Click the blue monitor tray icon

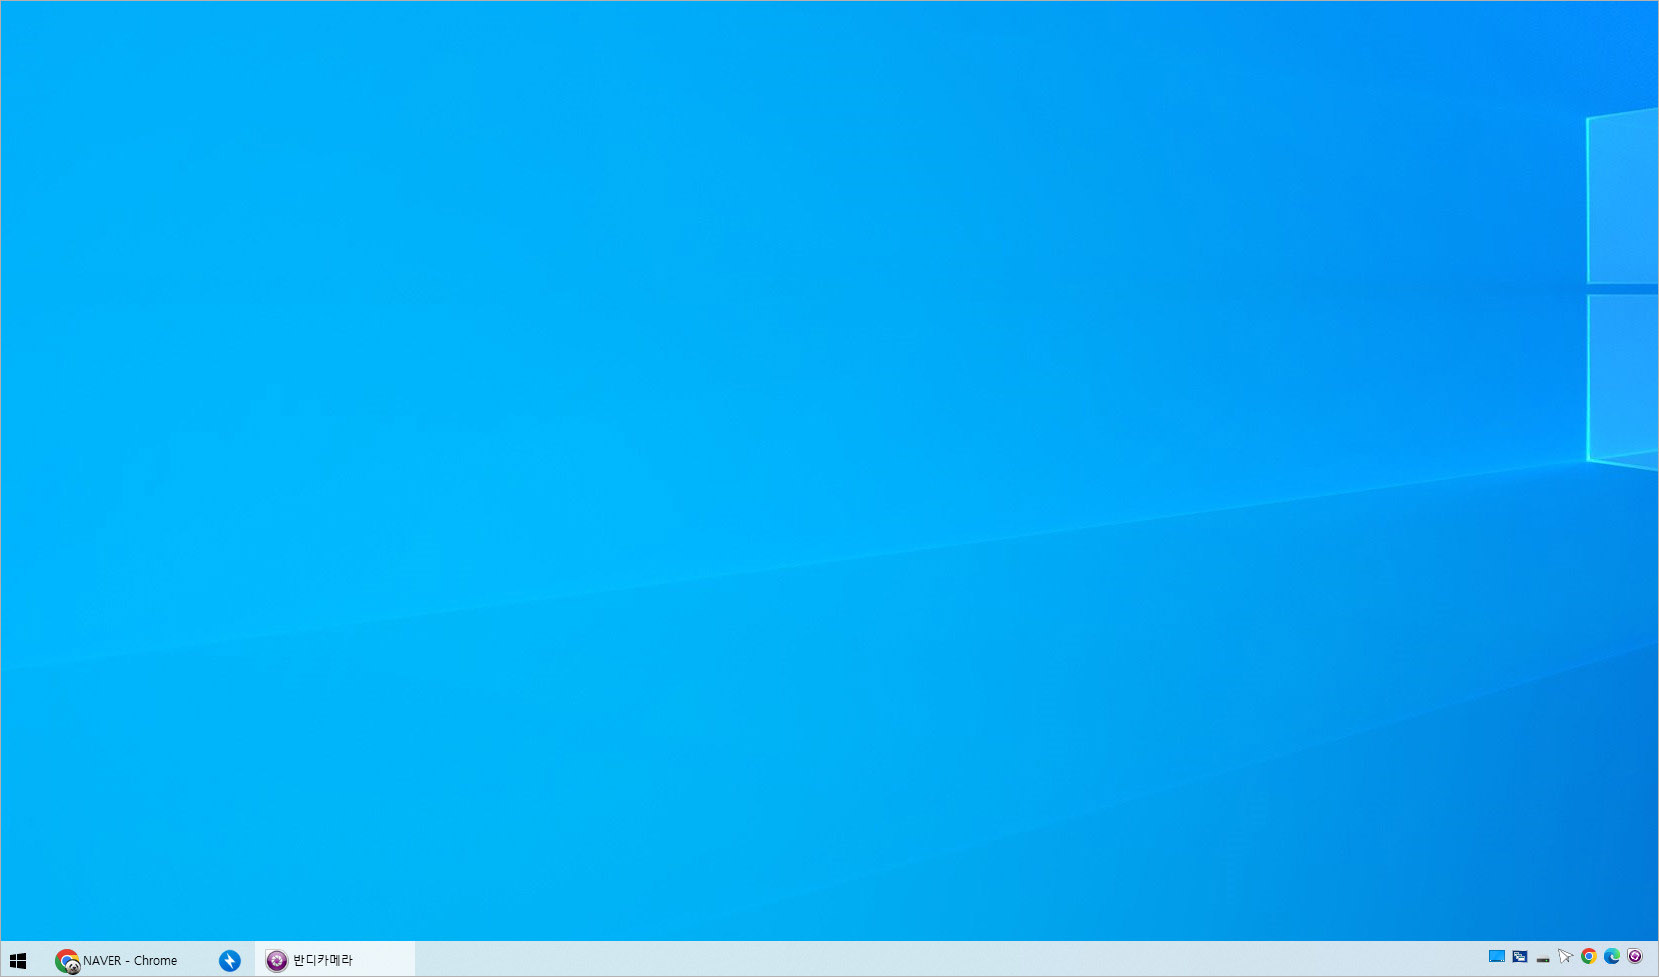[x=1496, y=957]
